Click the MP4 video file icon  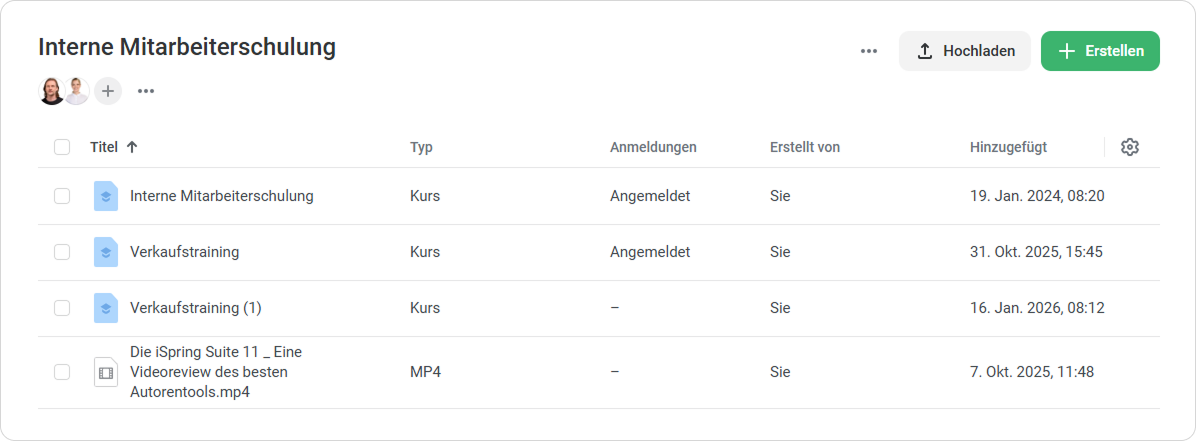[106, 372]
